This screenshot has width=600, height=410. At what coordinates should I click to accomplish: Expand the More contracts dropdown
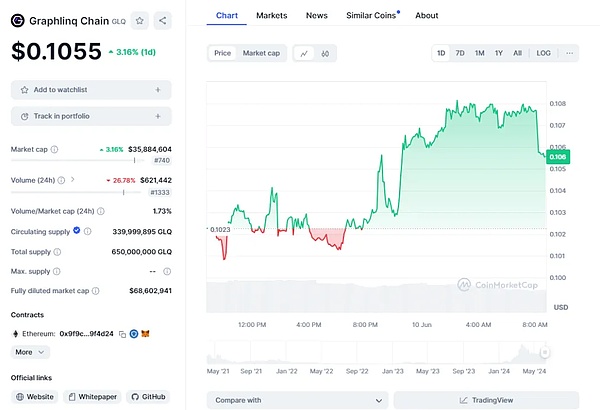[x=30, y=352]
